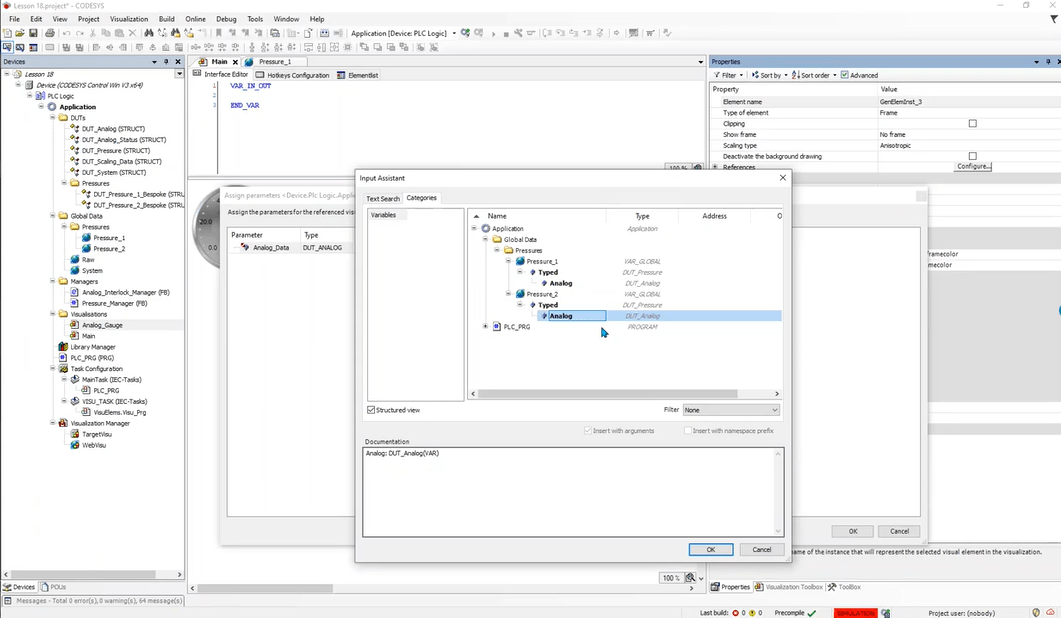Click the Input Assistant horizontal scrollbar
This screenshot has width=1061, height=618.
[x=608, y=393]
